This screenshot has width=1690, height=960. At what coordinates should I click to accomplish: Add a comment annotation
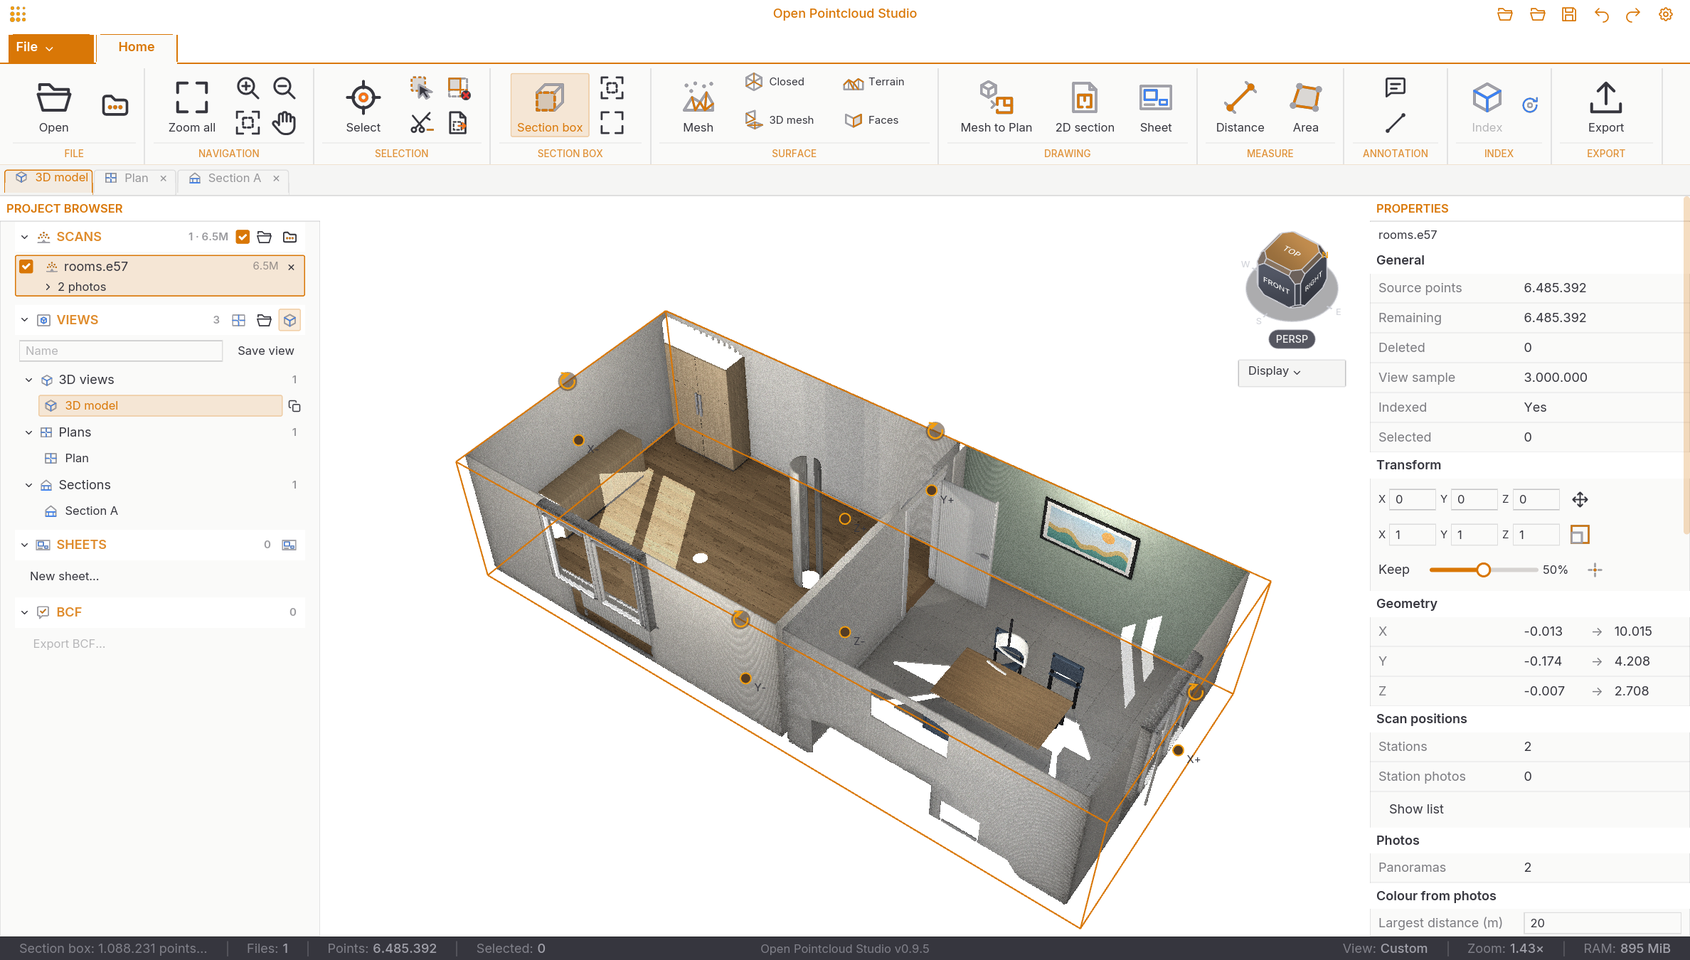point(1395,88)
